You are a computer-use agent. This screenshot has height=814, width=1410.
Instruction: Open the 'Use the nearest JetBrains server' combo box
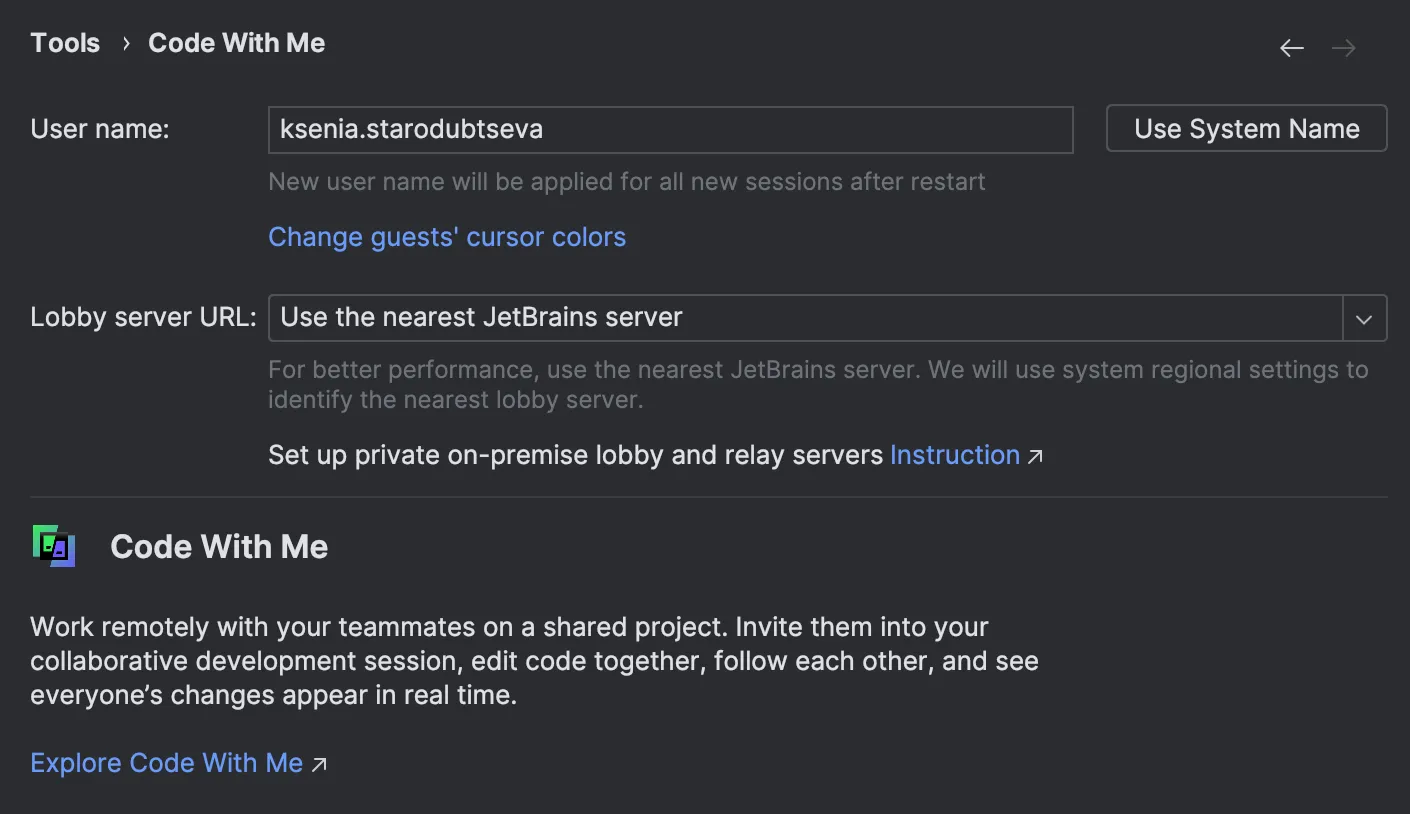tap(805, 318)
